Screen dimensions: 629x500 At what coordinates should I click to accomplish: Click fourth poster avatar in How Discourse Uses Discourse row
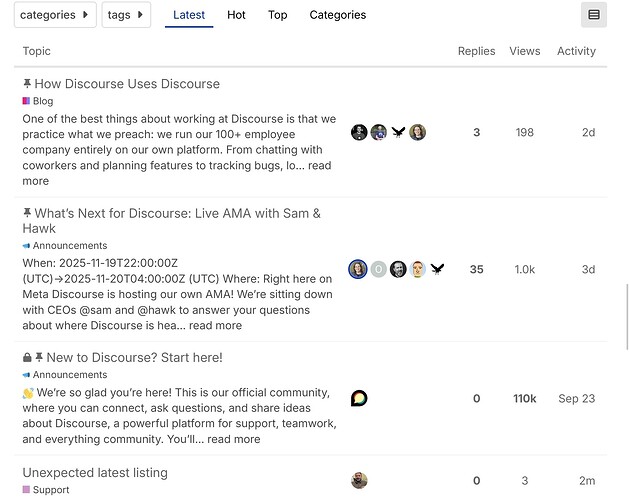[x=418, y=132]
